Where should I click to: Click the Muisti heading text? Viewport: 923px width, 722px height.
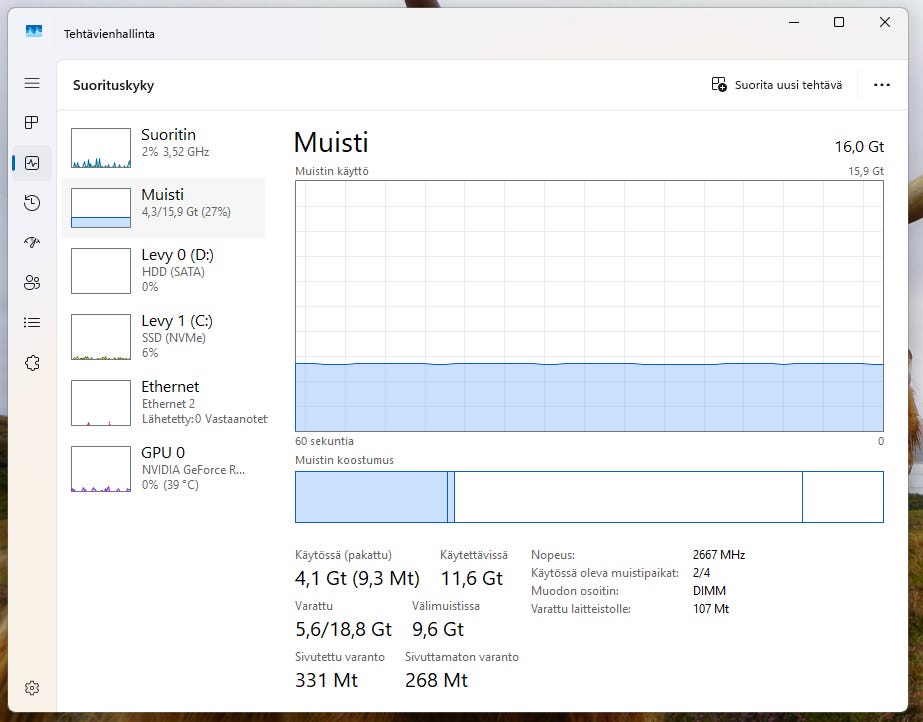[x=331, y=142]
